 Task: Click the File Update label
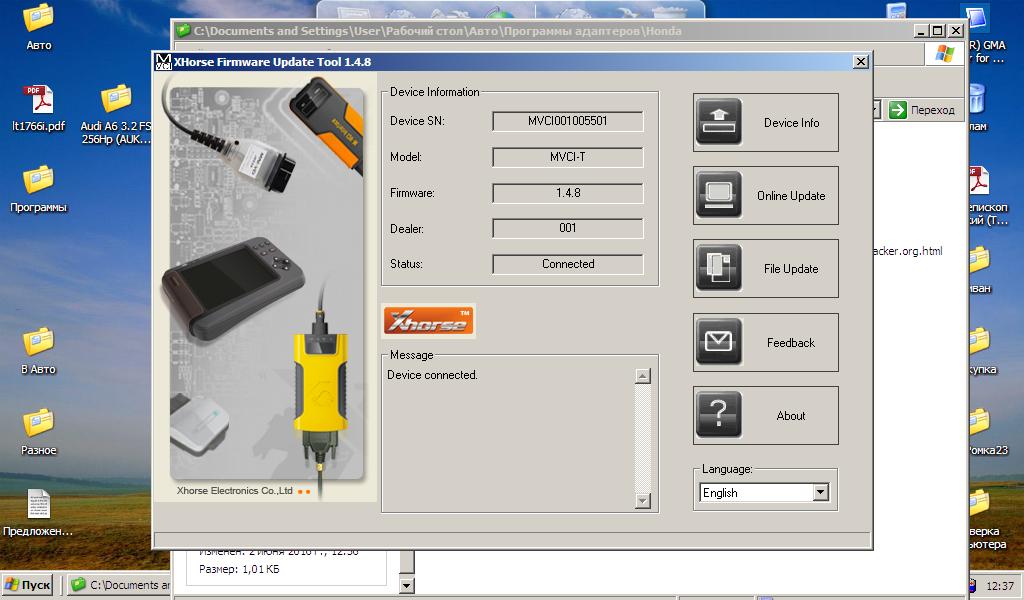tap(791, 269)
